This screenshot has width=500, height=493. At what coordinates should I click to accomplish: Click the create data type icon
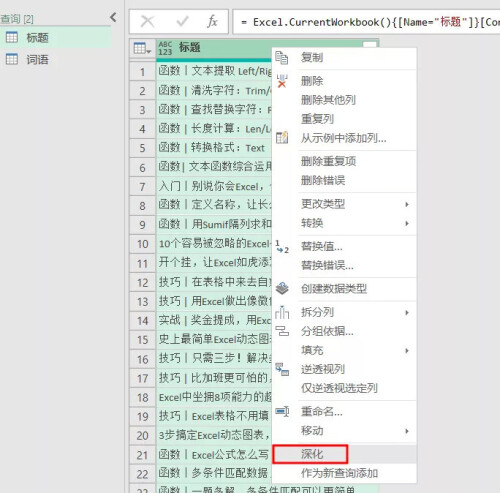[282, 289]
